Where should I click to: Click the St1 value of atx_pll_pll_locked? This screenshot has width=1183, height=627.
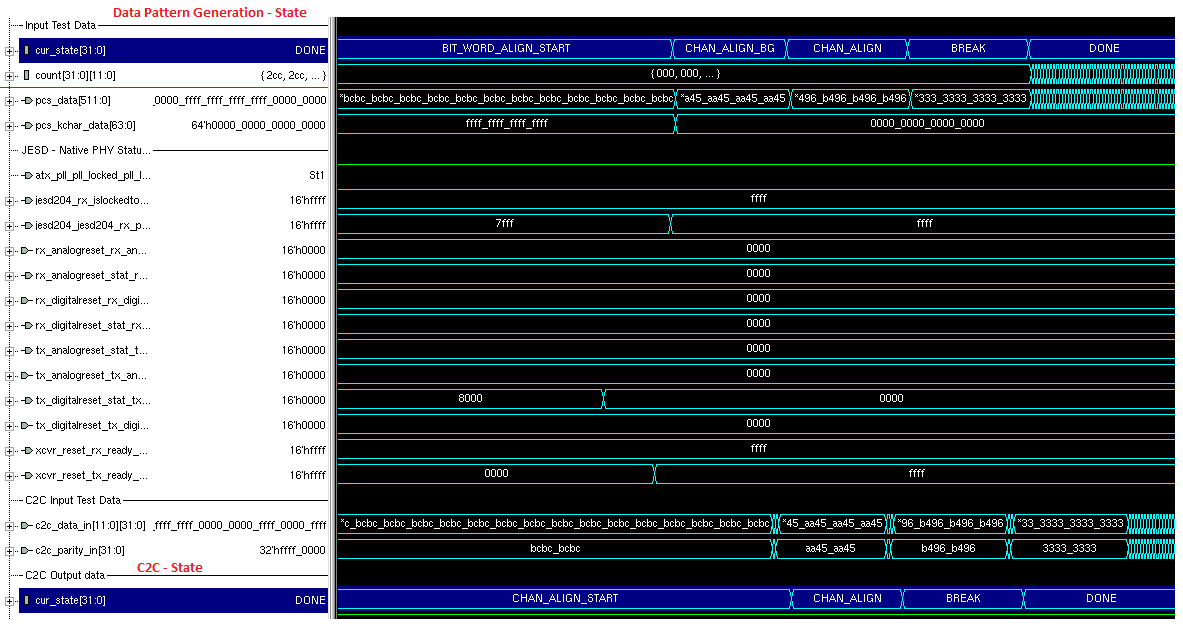click(317, 175)
